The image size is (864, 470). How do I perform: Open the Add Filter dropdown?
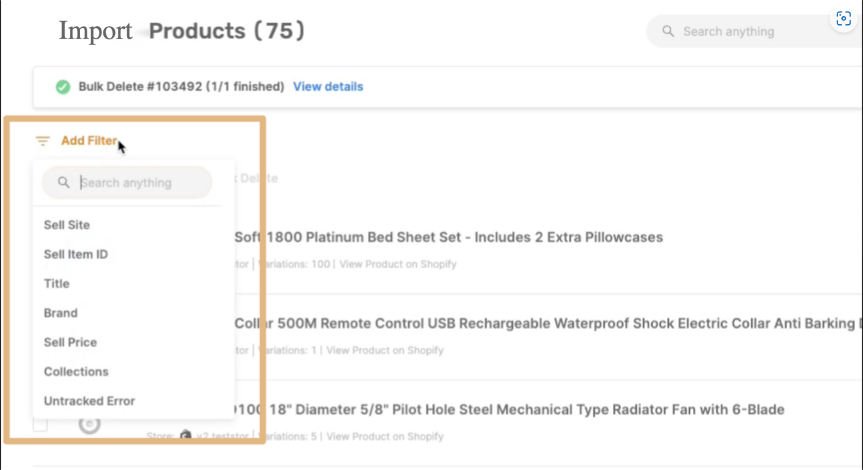pos(88,141)
